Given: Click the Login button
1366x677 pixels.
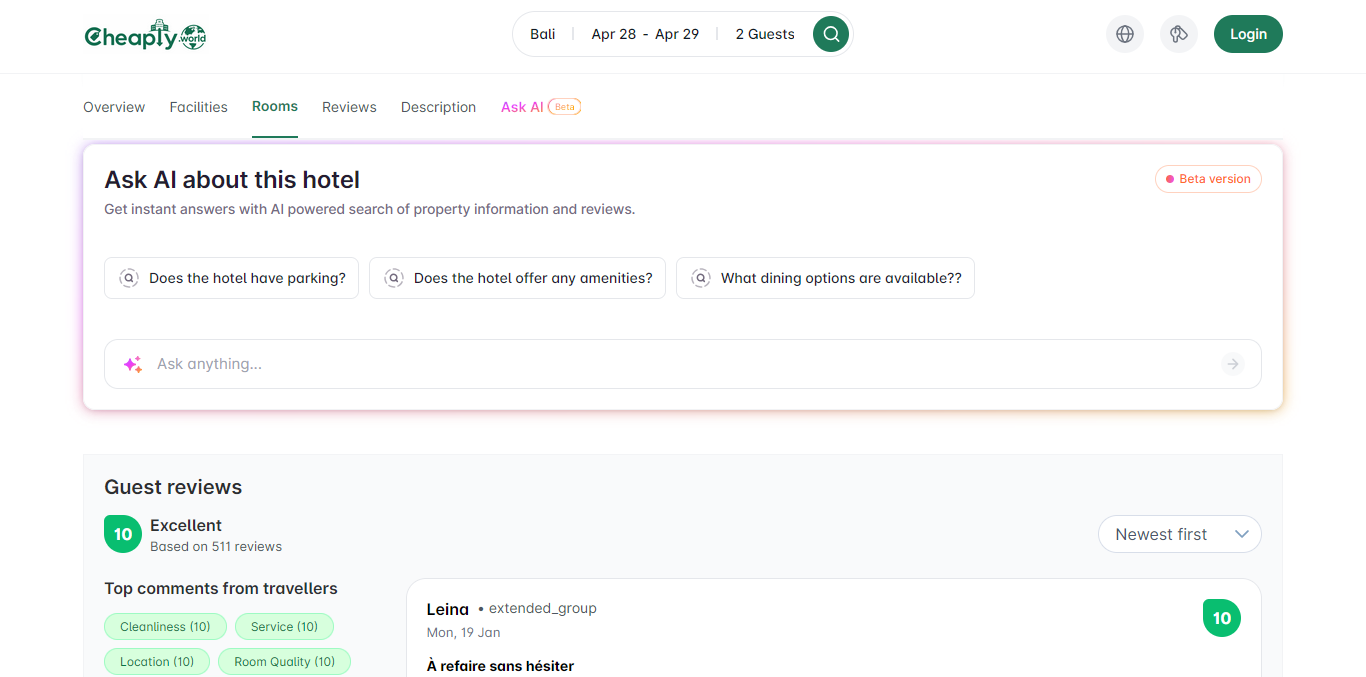Looking at the screenshot, I should click(1248, 34).
